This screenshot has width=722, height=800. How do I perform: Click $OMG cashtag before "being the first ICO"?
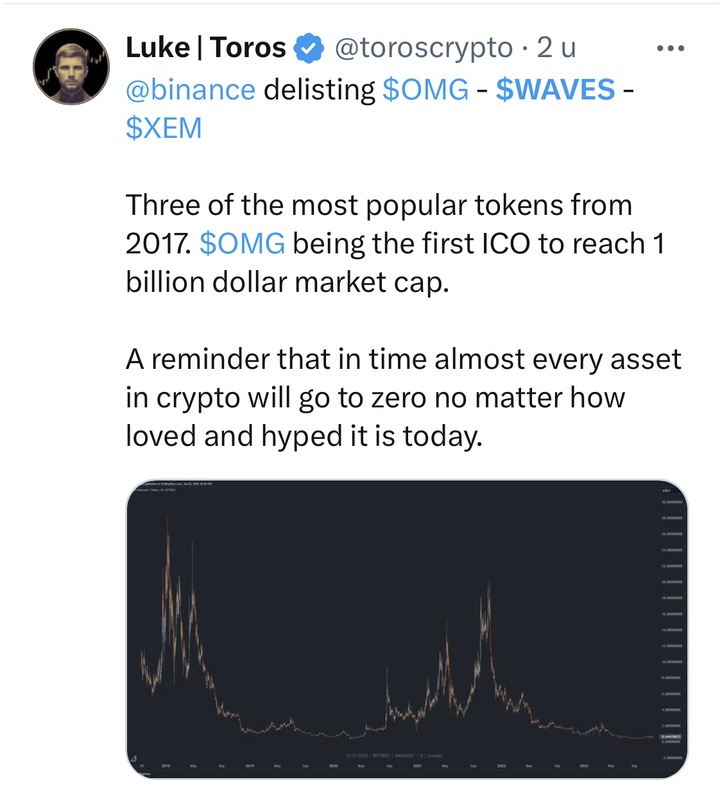tap(243, 242)
